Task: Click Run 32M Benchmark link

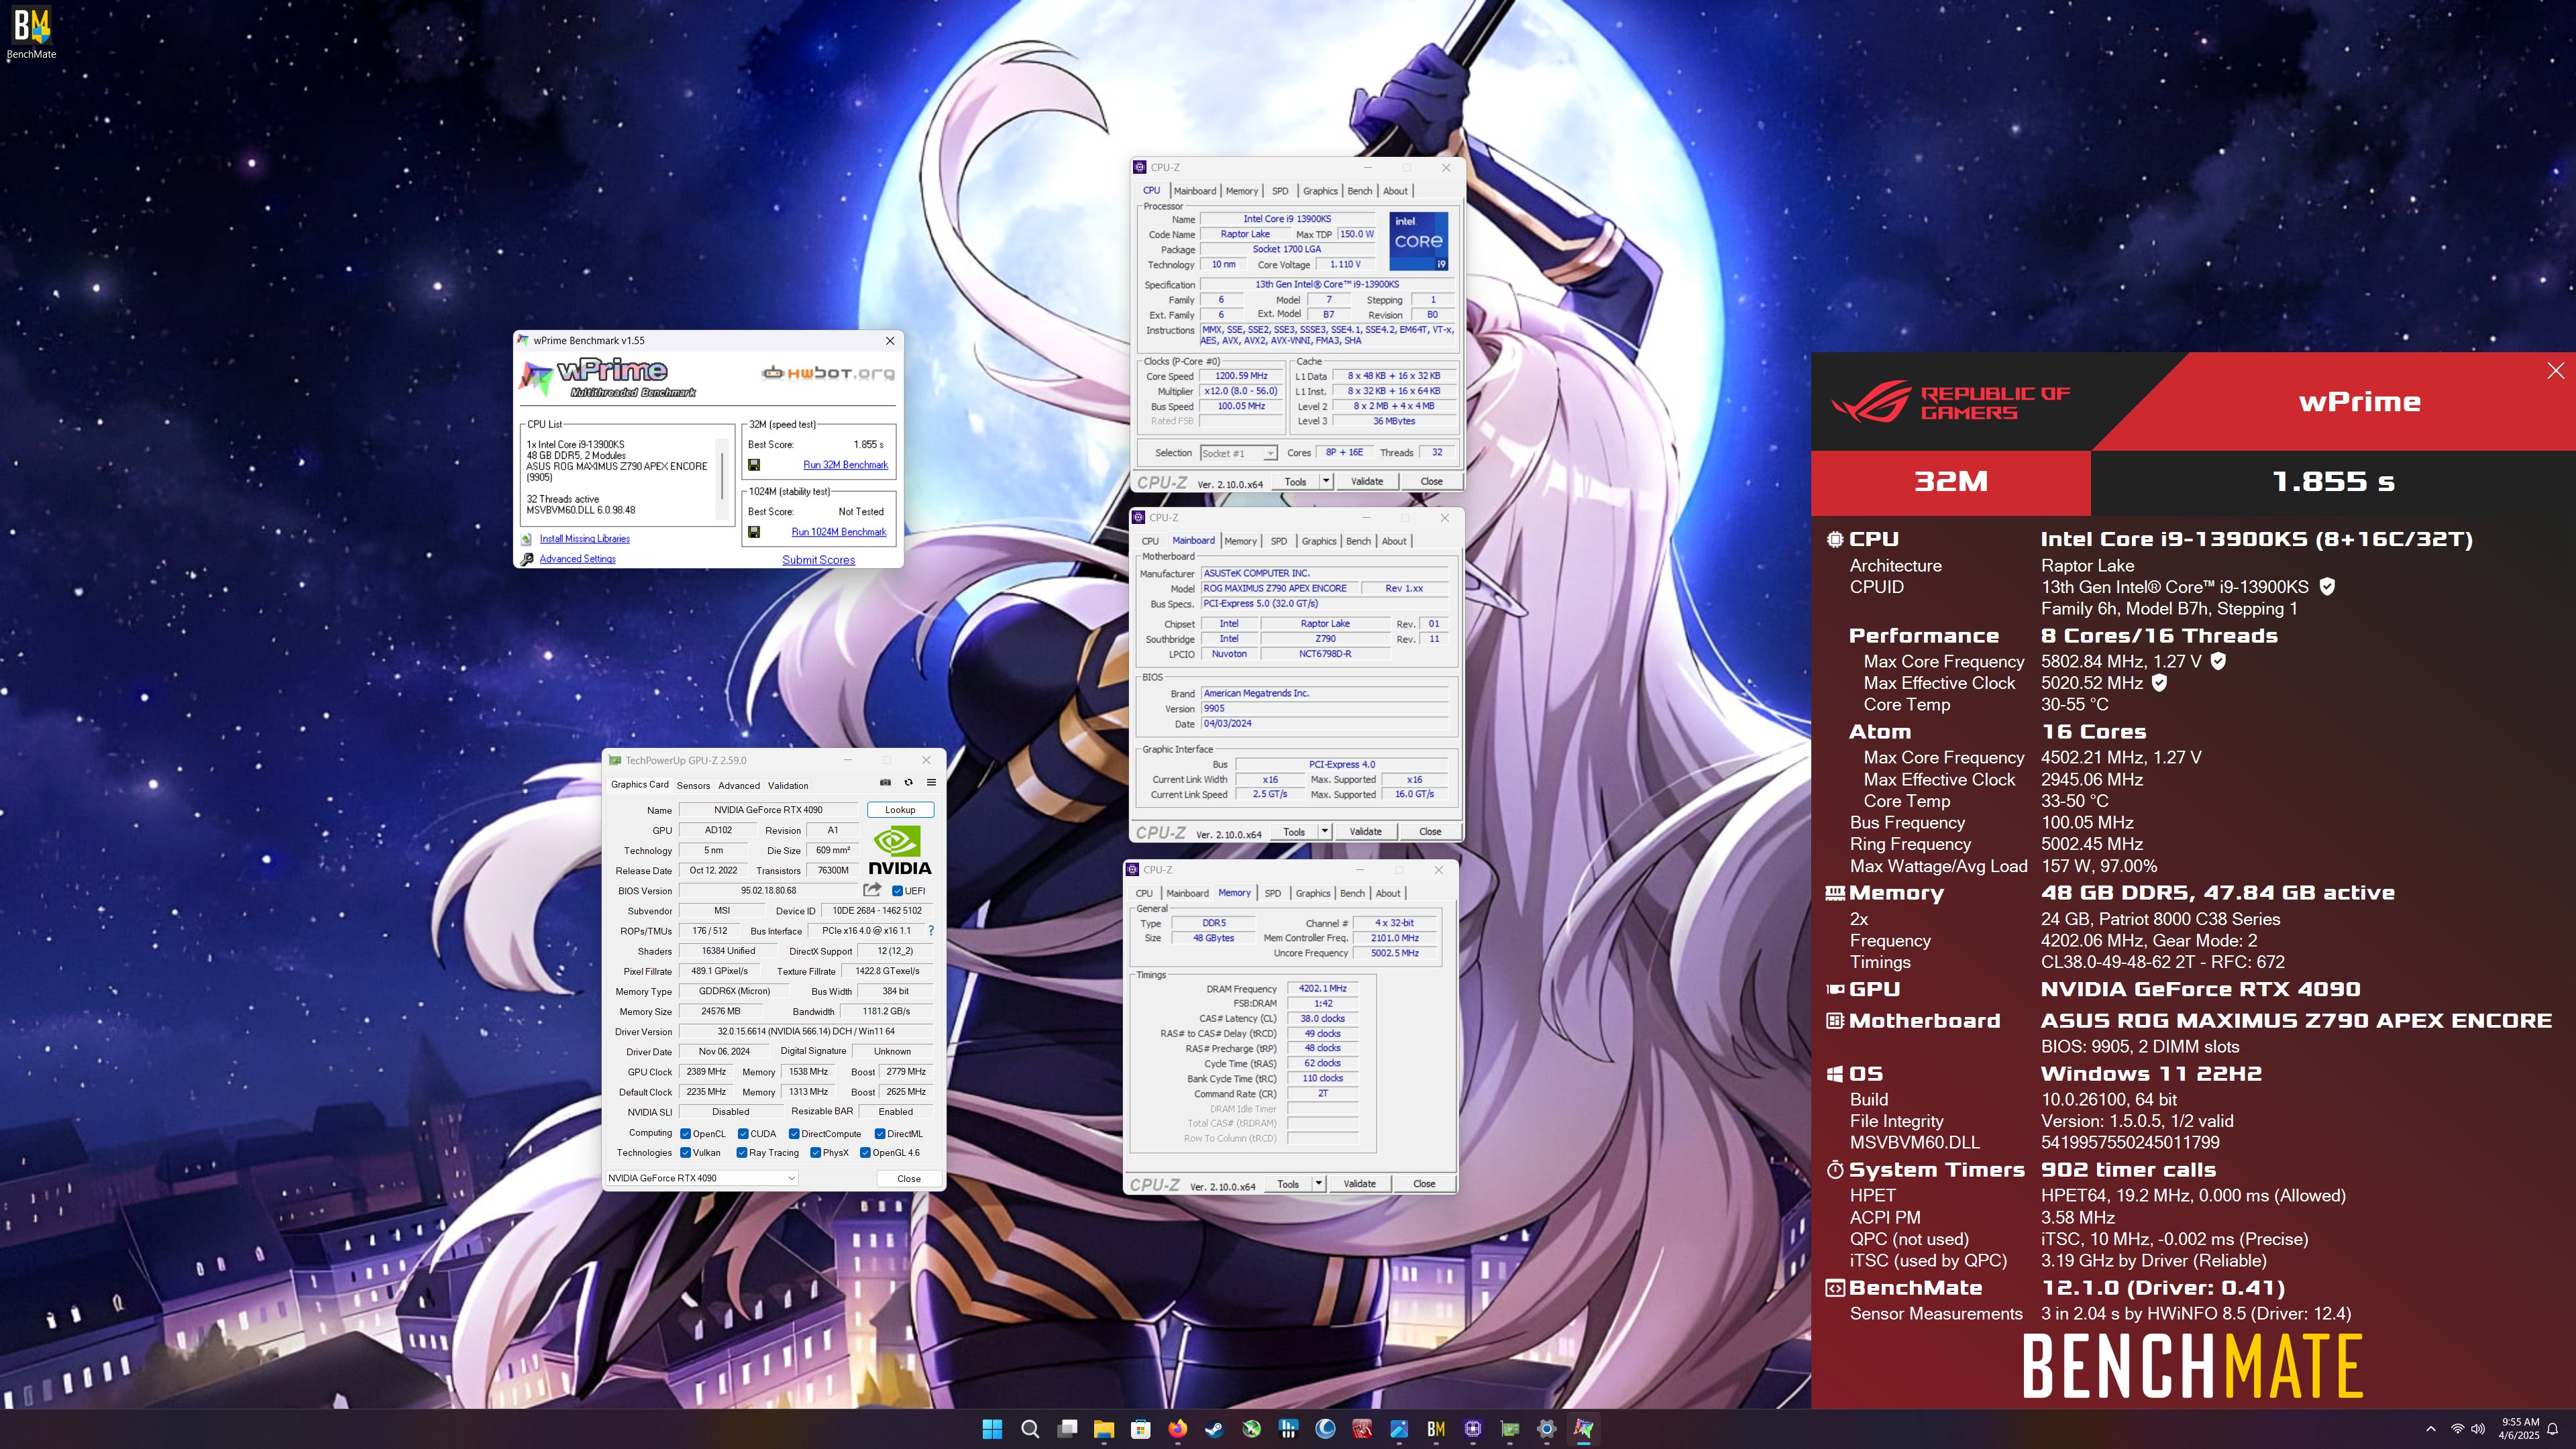Action: point(845,465)
